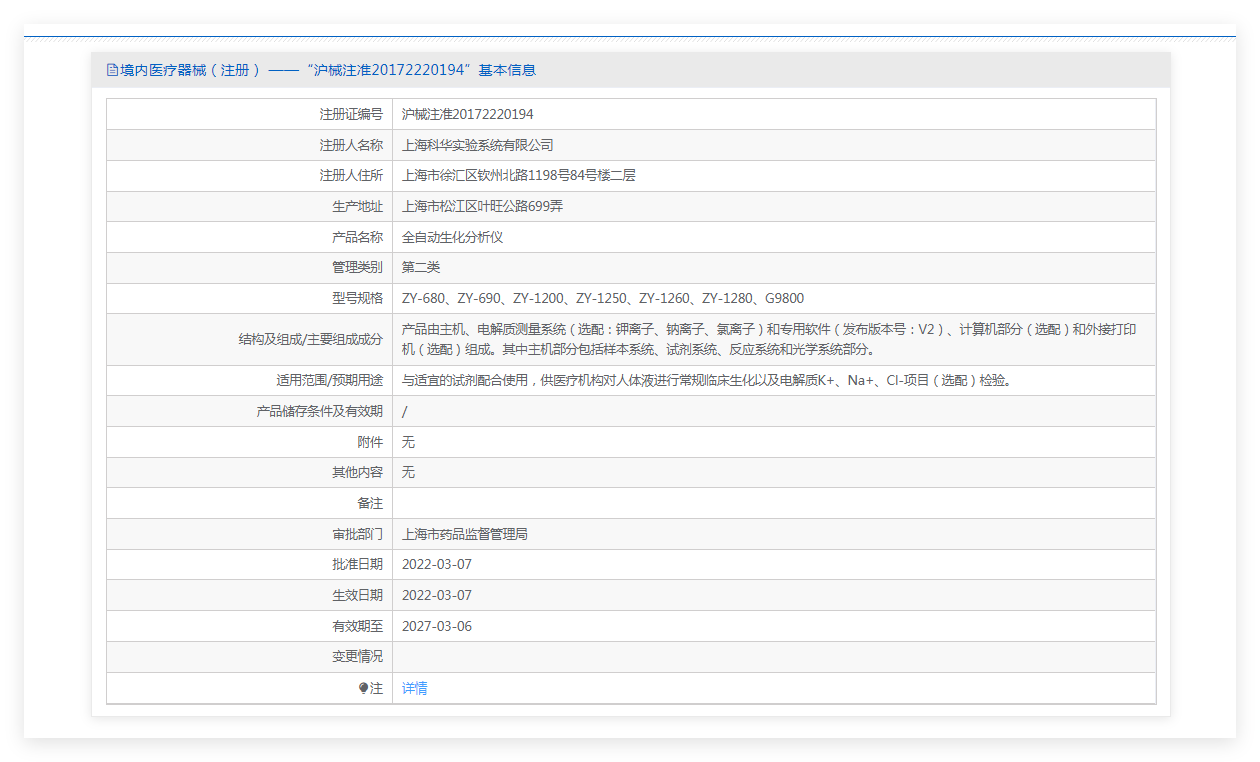Click the 管理类别 label

[x=357, y=267]
